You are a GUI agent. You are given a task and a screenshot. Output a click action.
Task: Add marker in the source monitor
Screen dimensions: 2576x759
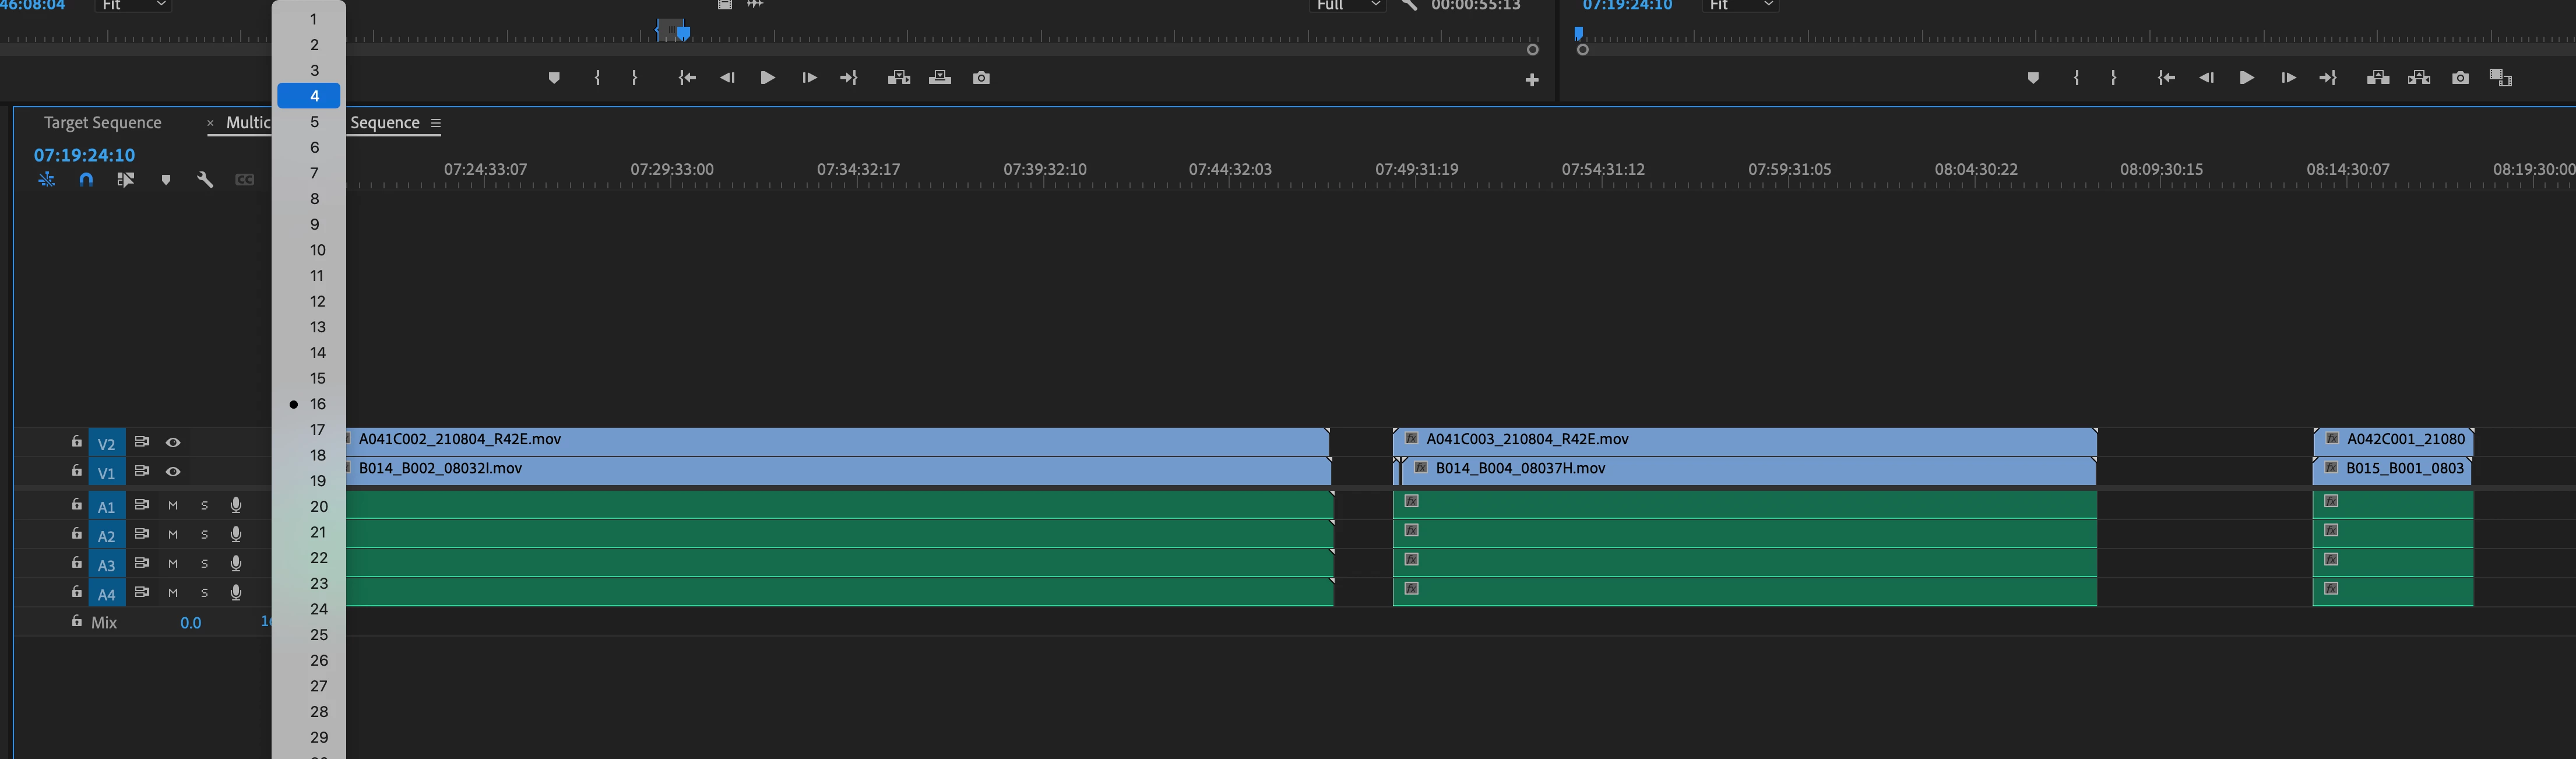(554, 78)
